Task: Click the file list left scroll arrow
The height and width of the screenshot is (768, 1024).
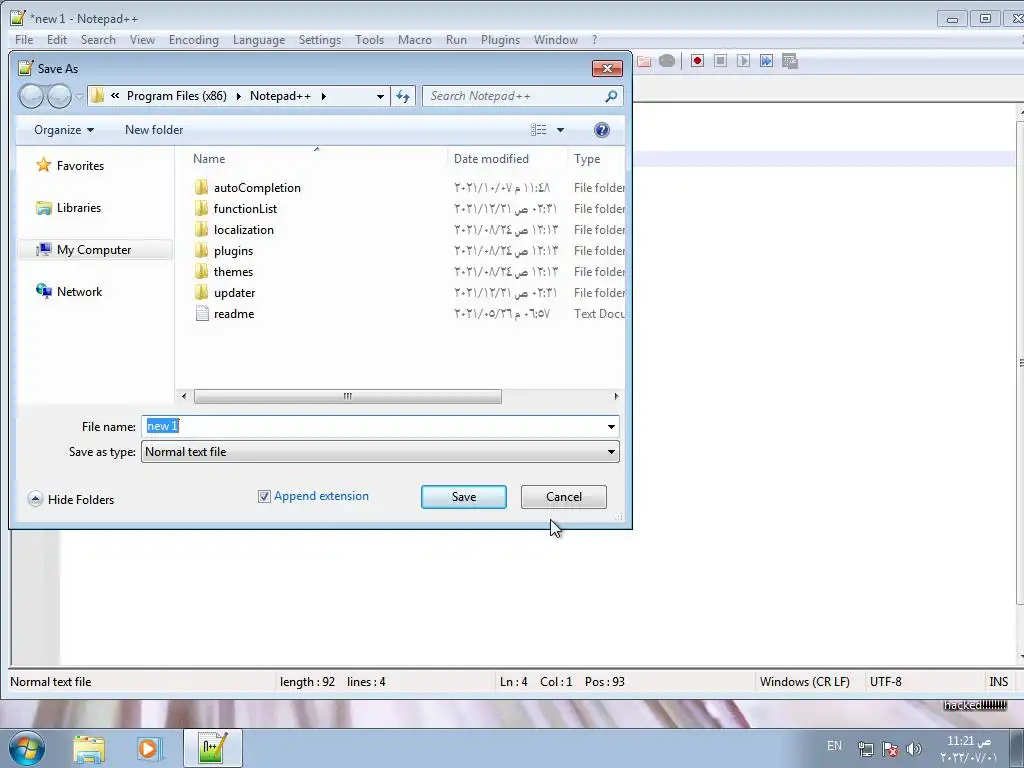Action: point(184,396)
